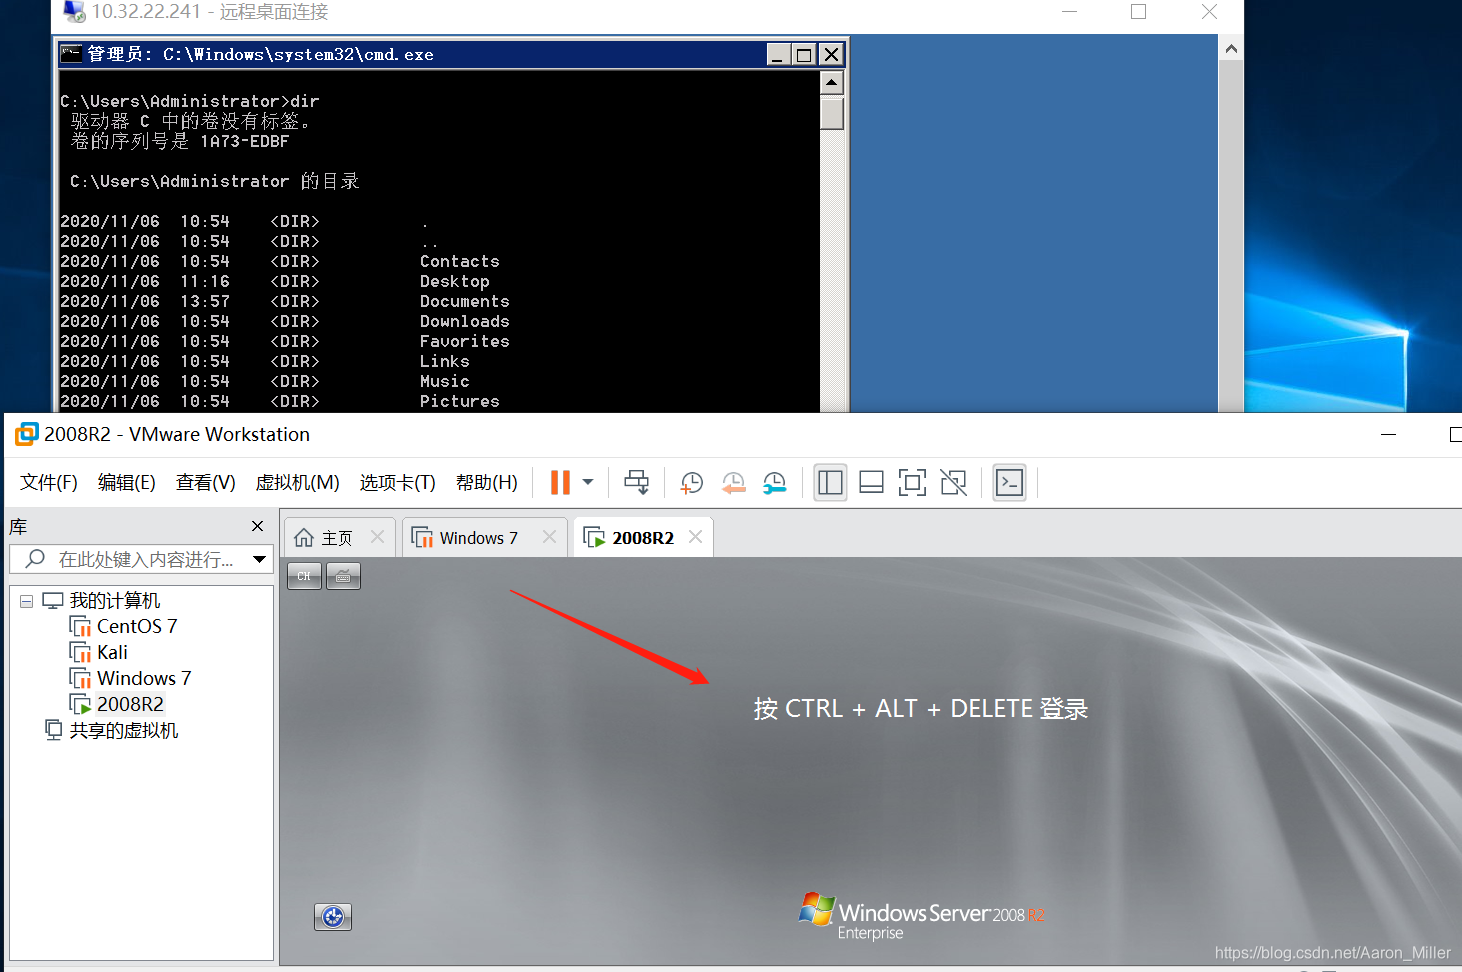This screenshot has height=972, width=1462.
Task: Open the snapshot manager
Action: (774, 483)
